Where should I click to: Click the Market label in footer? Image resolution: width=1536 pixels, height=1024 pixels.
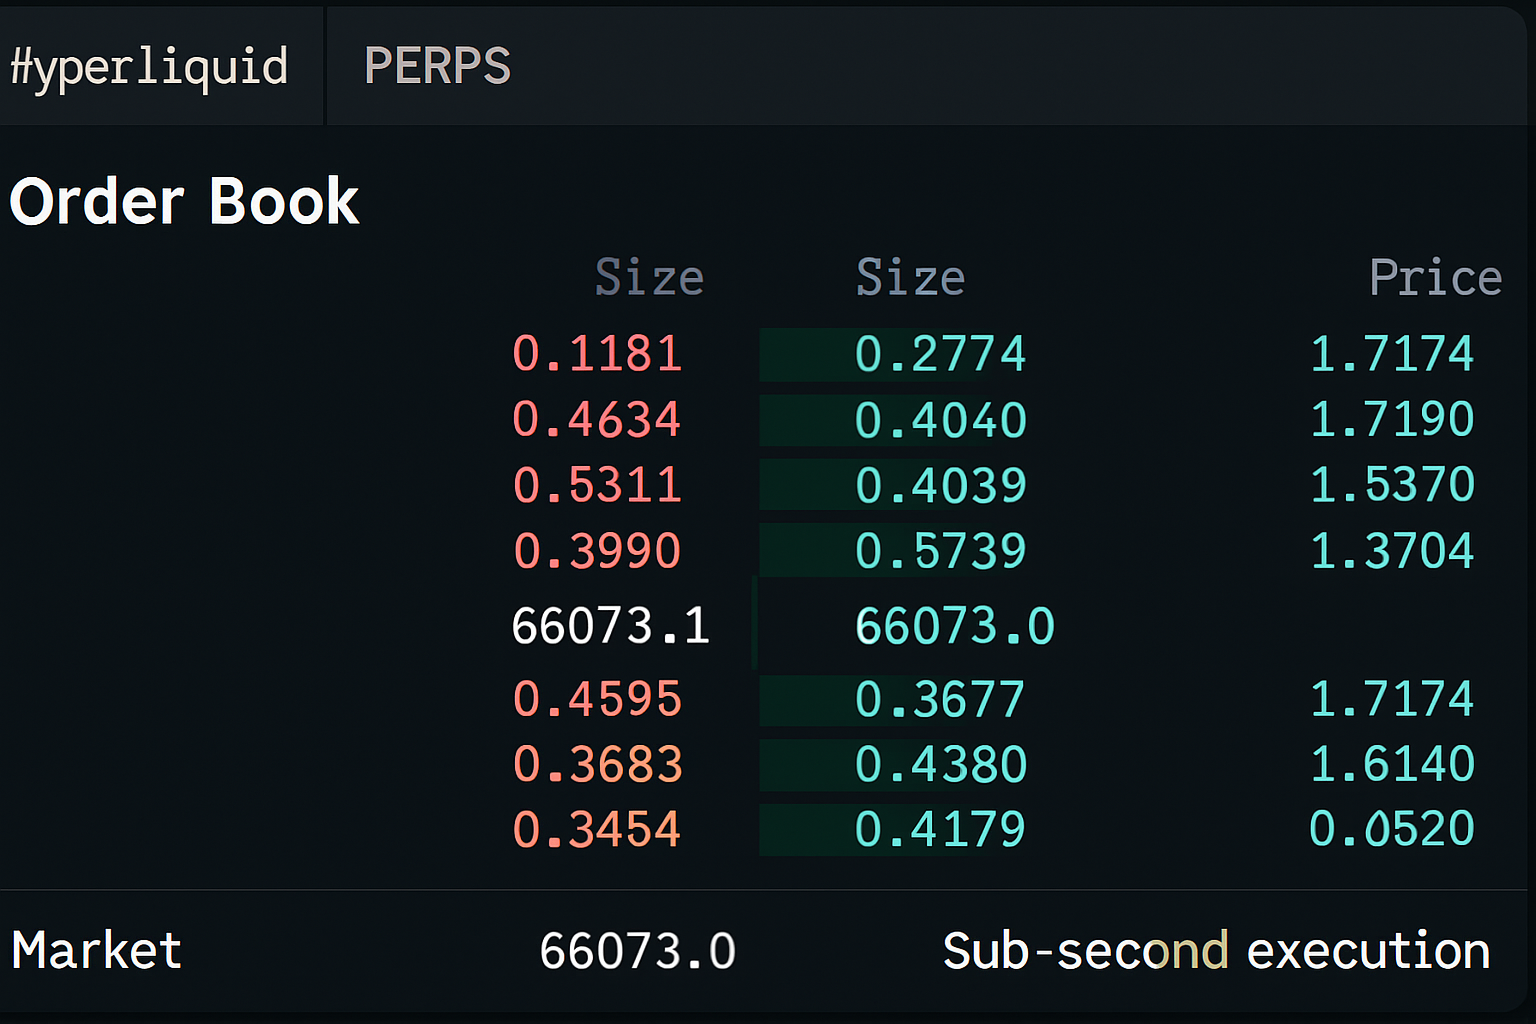coord(97,950)
